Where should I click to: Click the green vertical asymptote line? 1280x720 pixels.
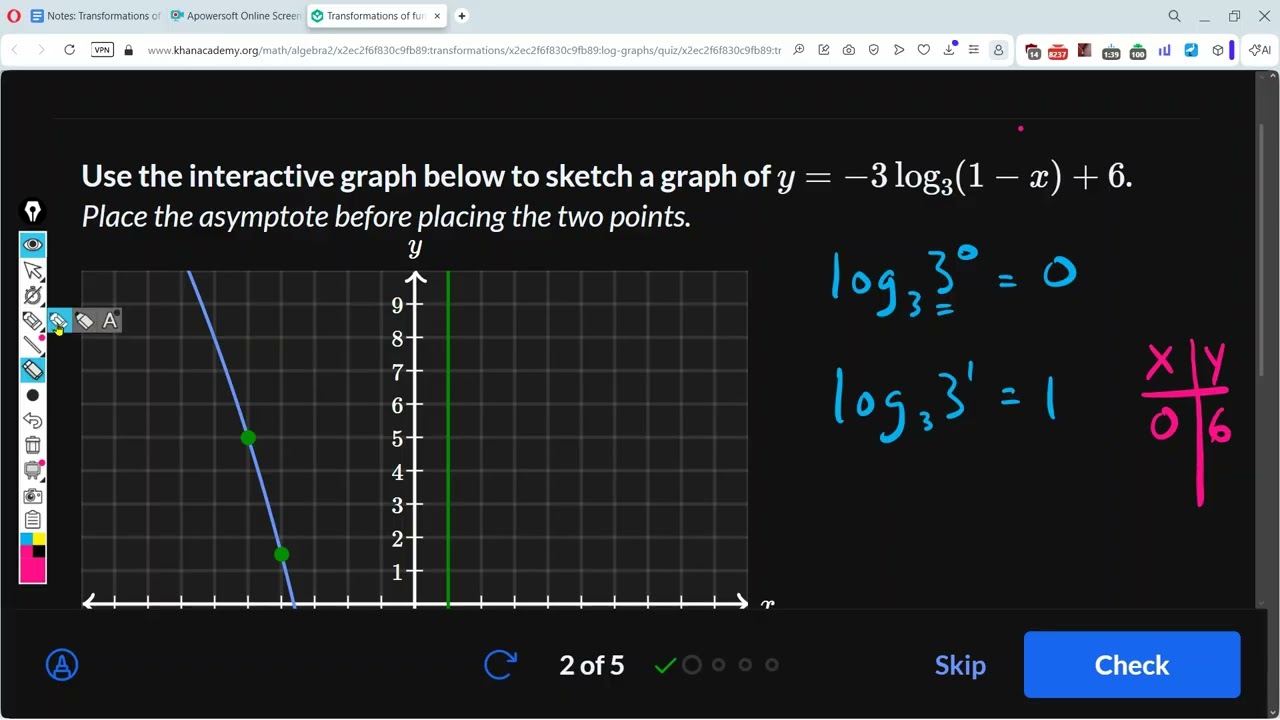click(x=448, y=438)
